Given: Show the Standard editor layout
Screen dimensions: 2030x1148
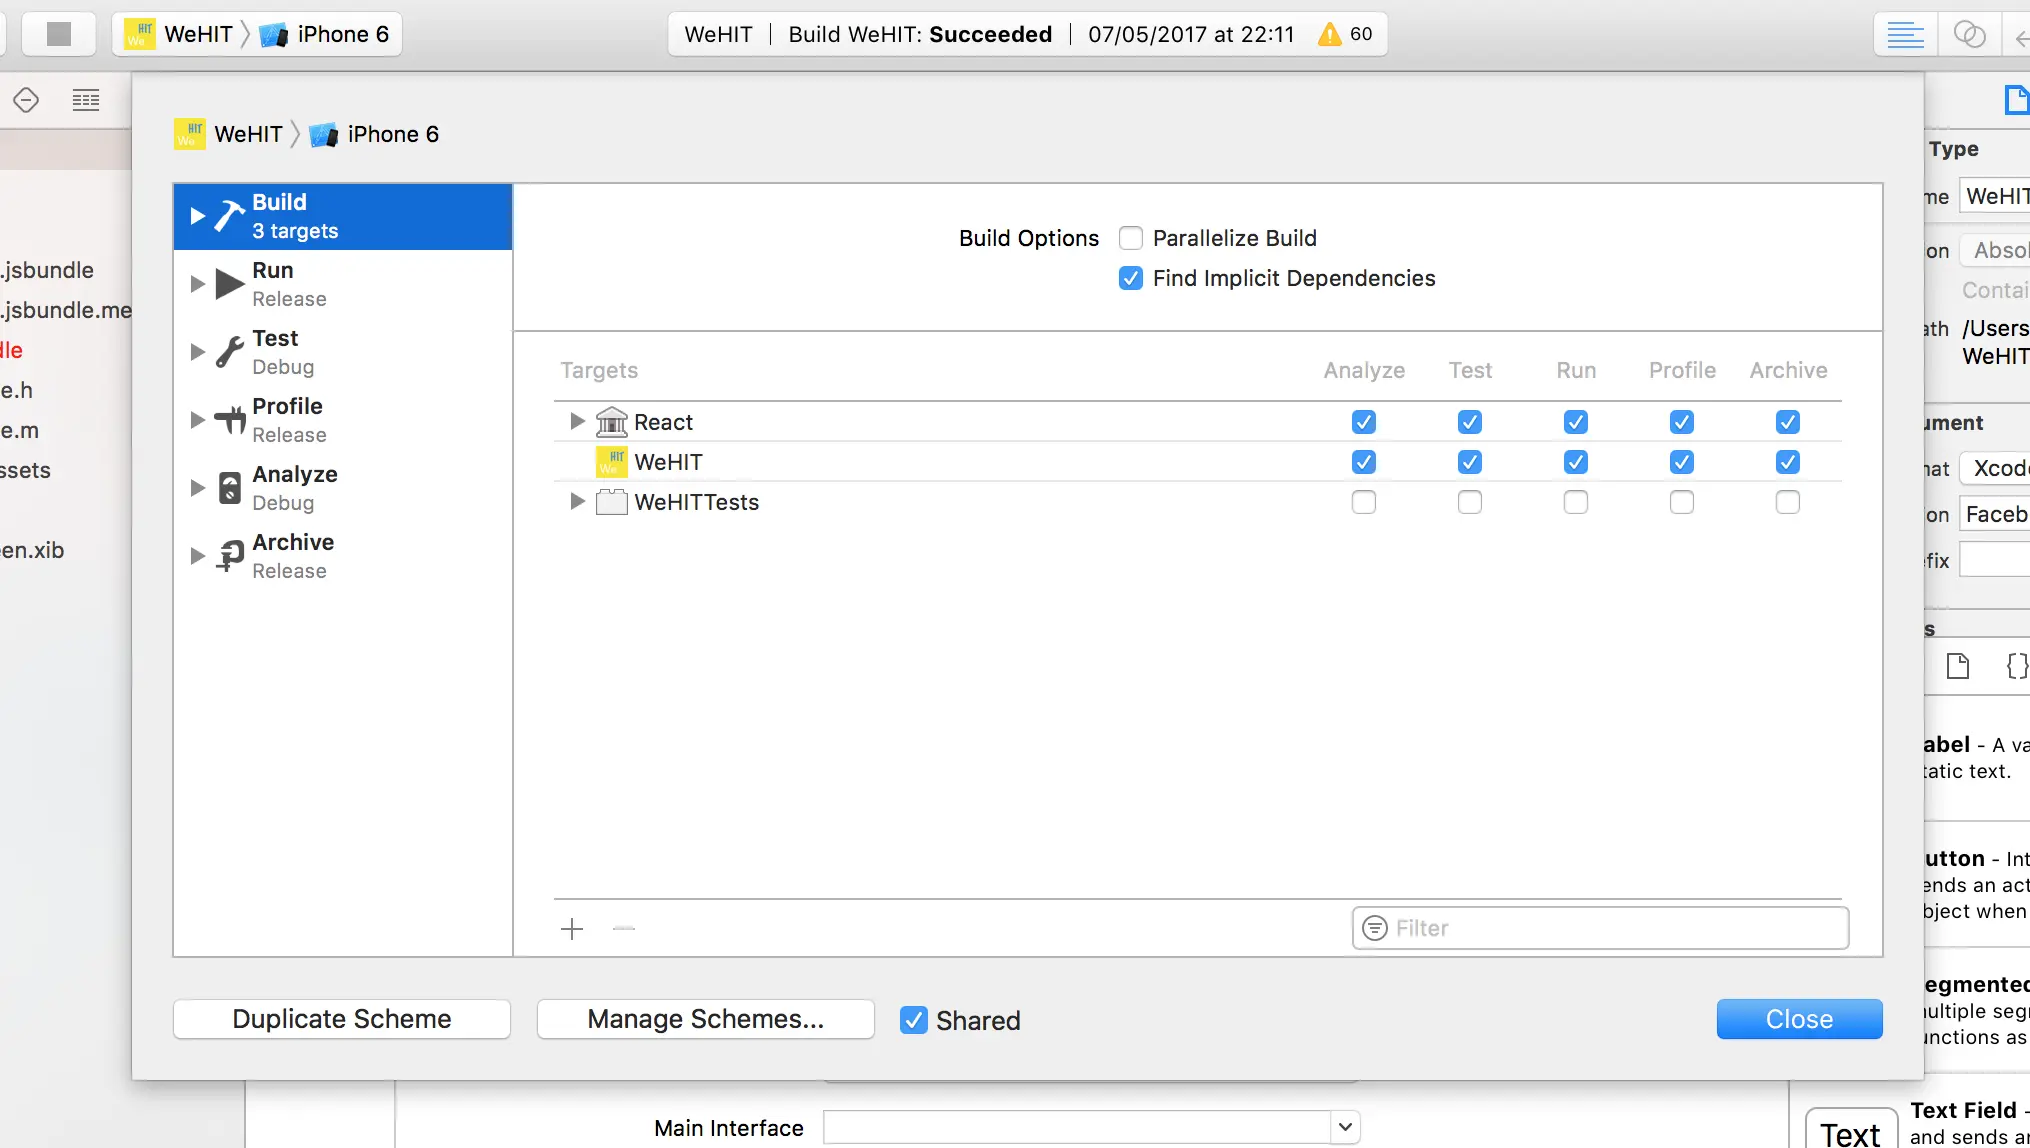Looking at the screenshot, I should [x=1905, y=34].
